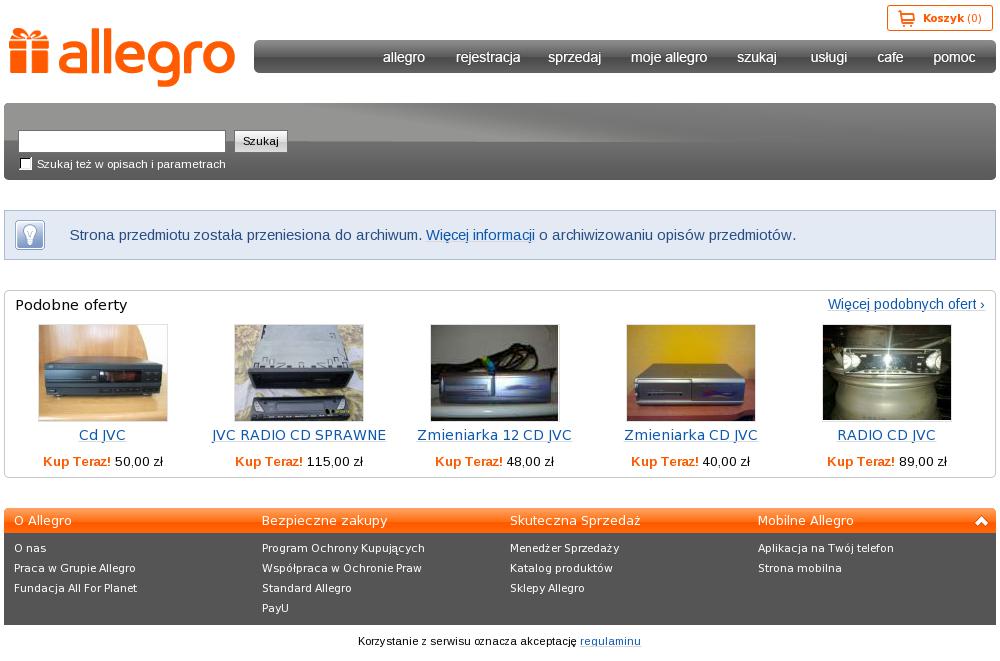Collapse the footer with the up arrow

pos(981,521)
